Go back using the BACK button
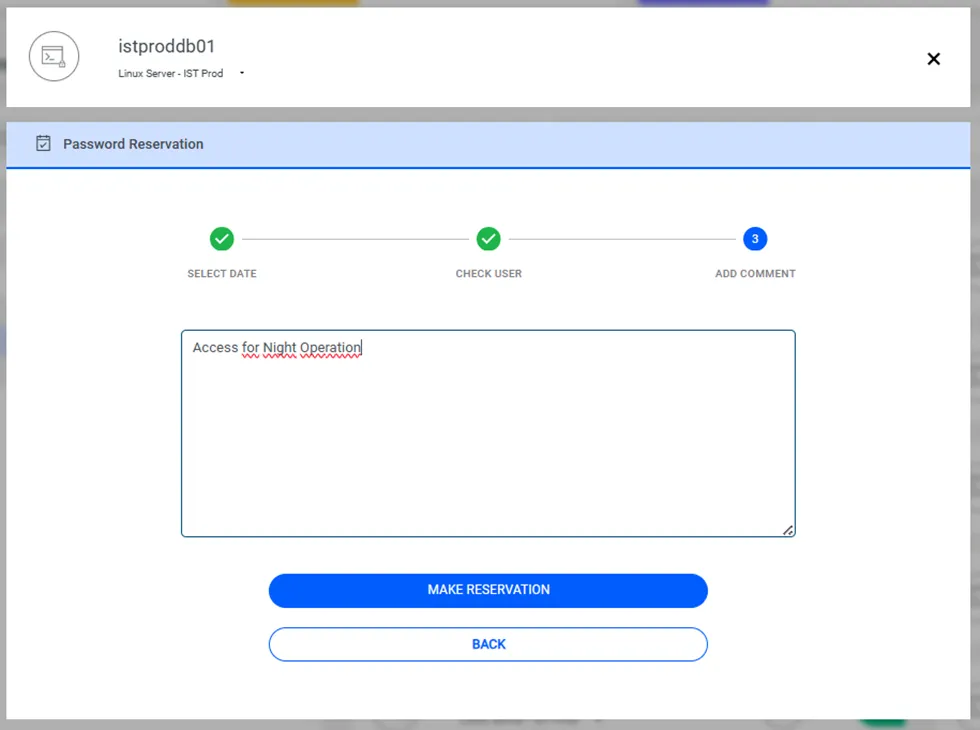 pos(488,644)
